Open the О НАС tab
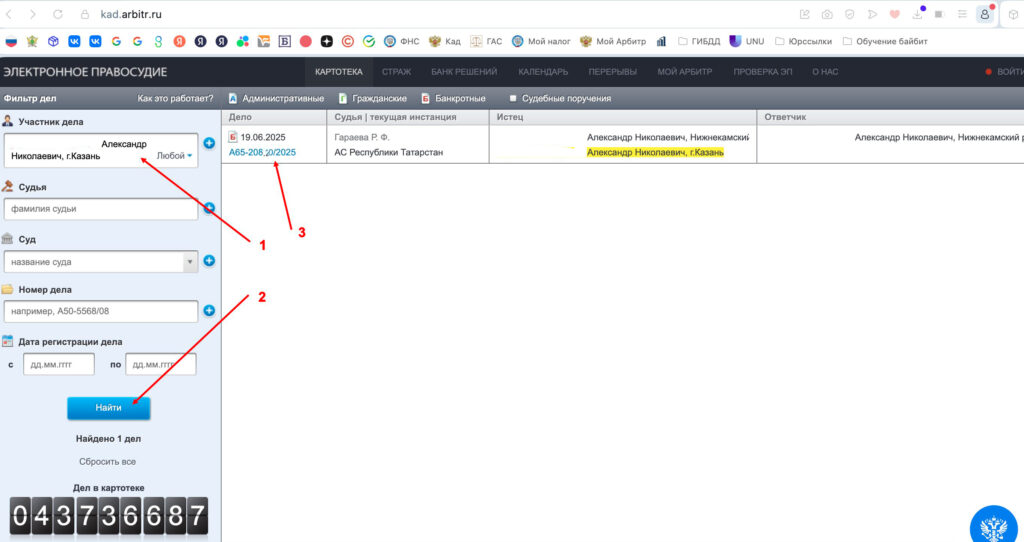Viewport: 1024px width, 542px height. pyautogui.click(x=825, y=72)
